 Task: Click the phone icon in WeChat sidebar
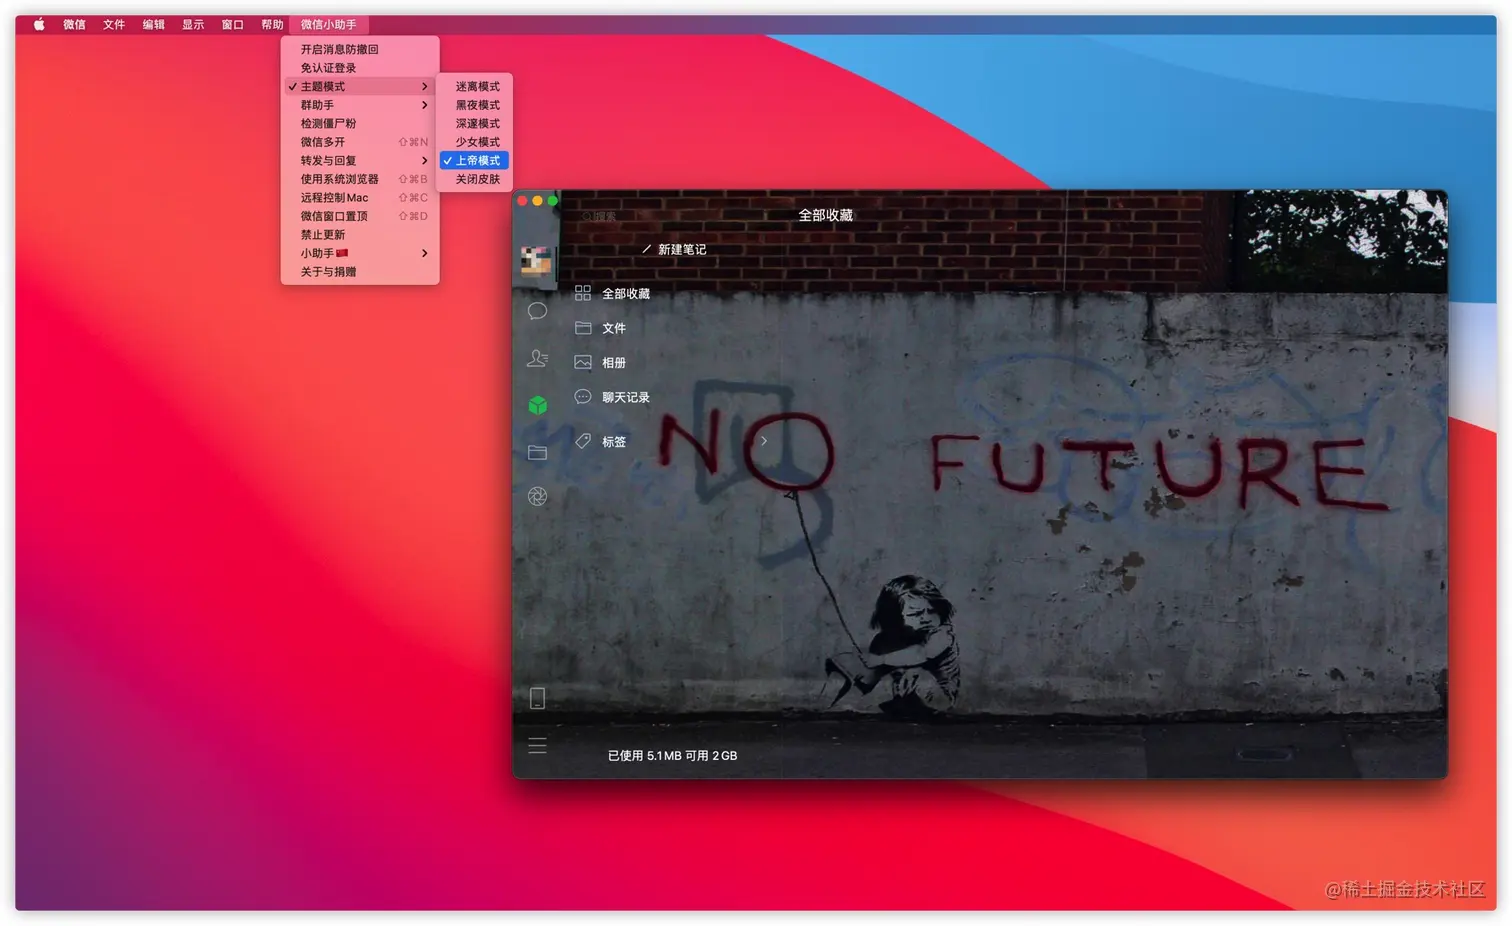(537, 698)
